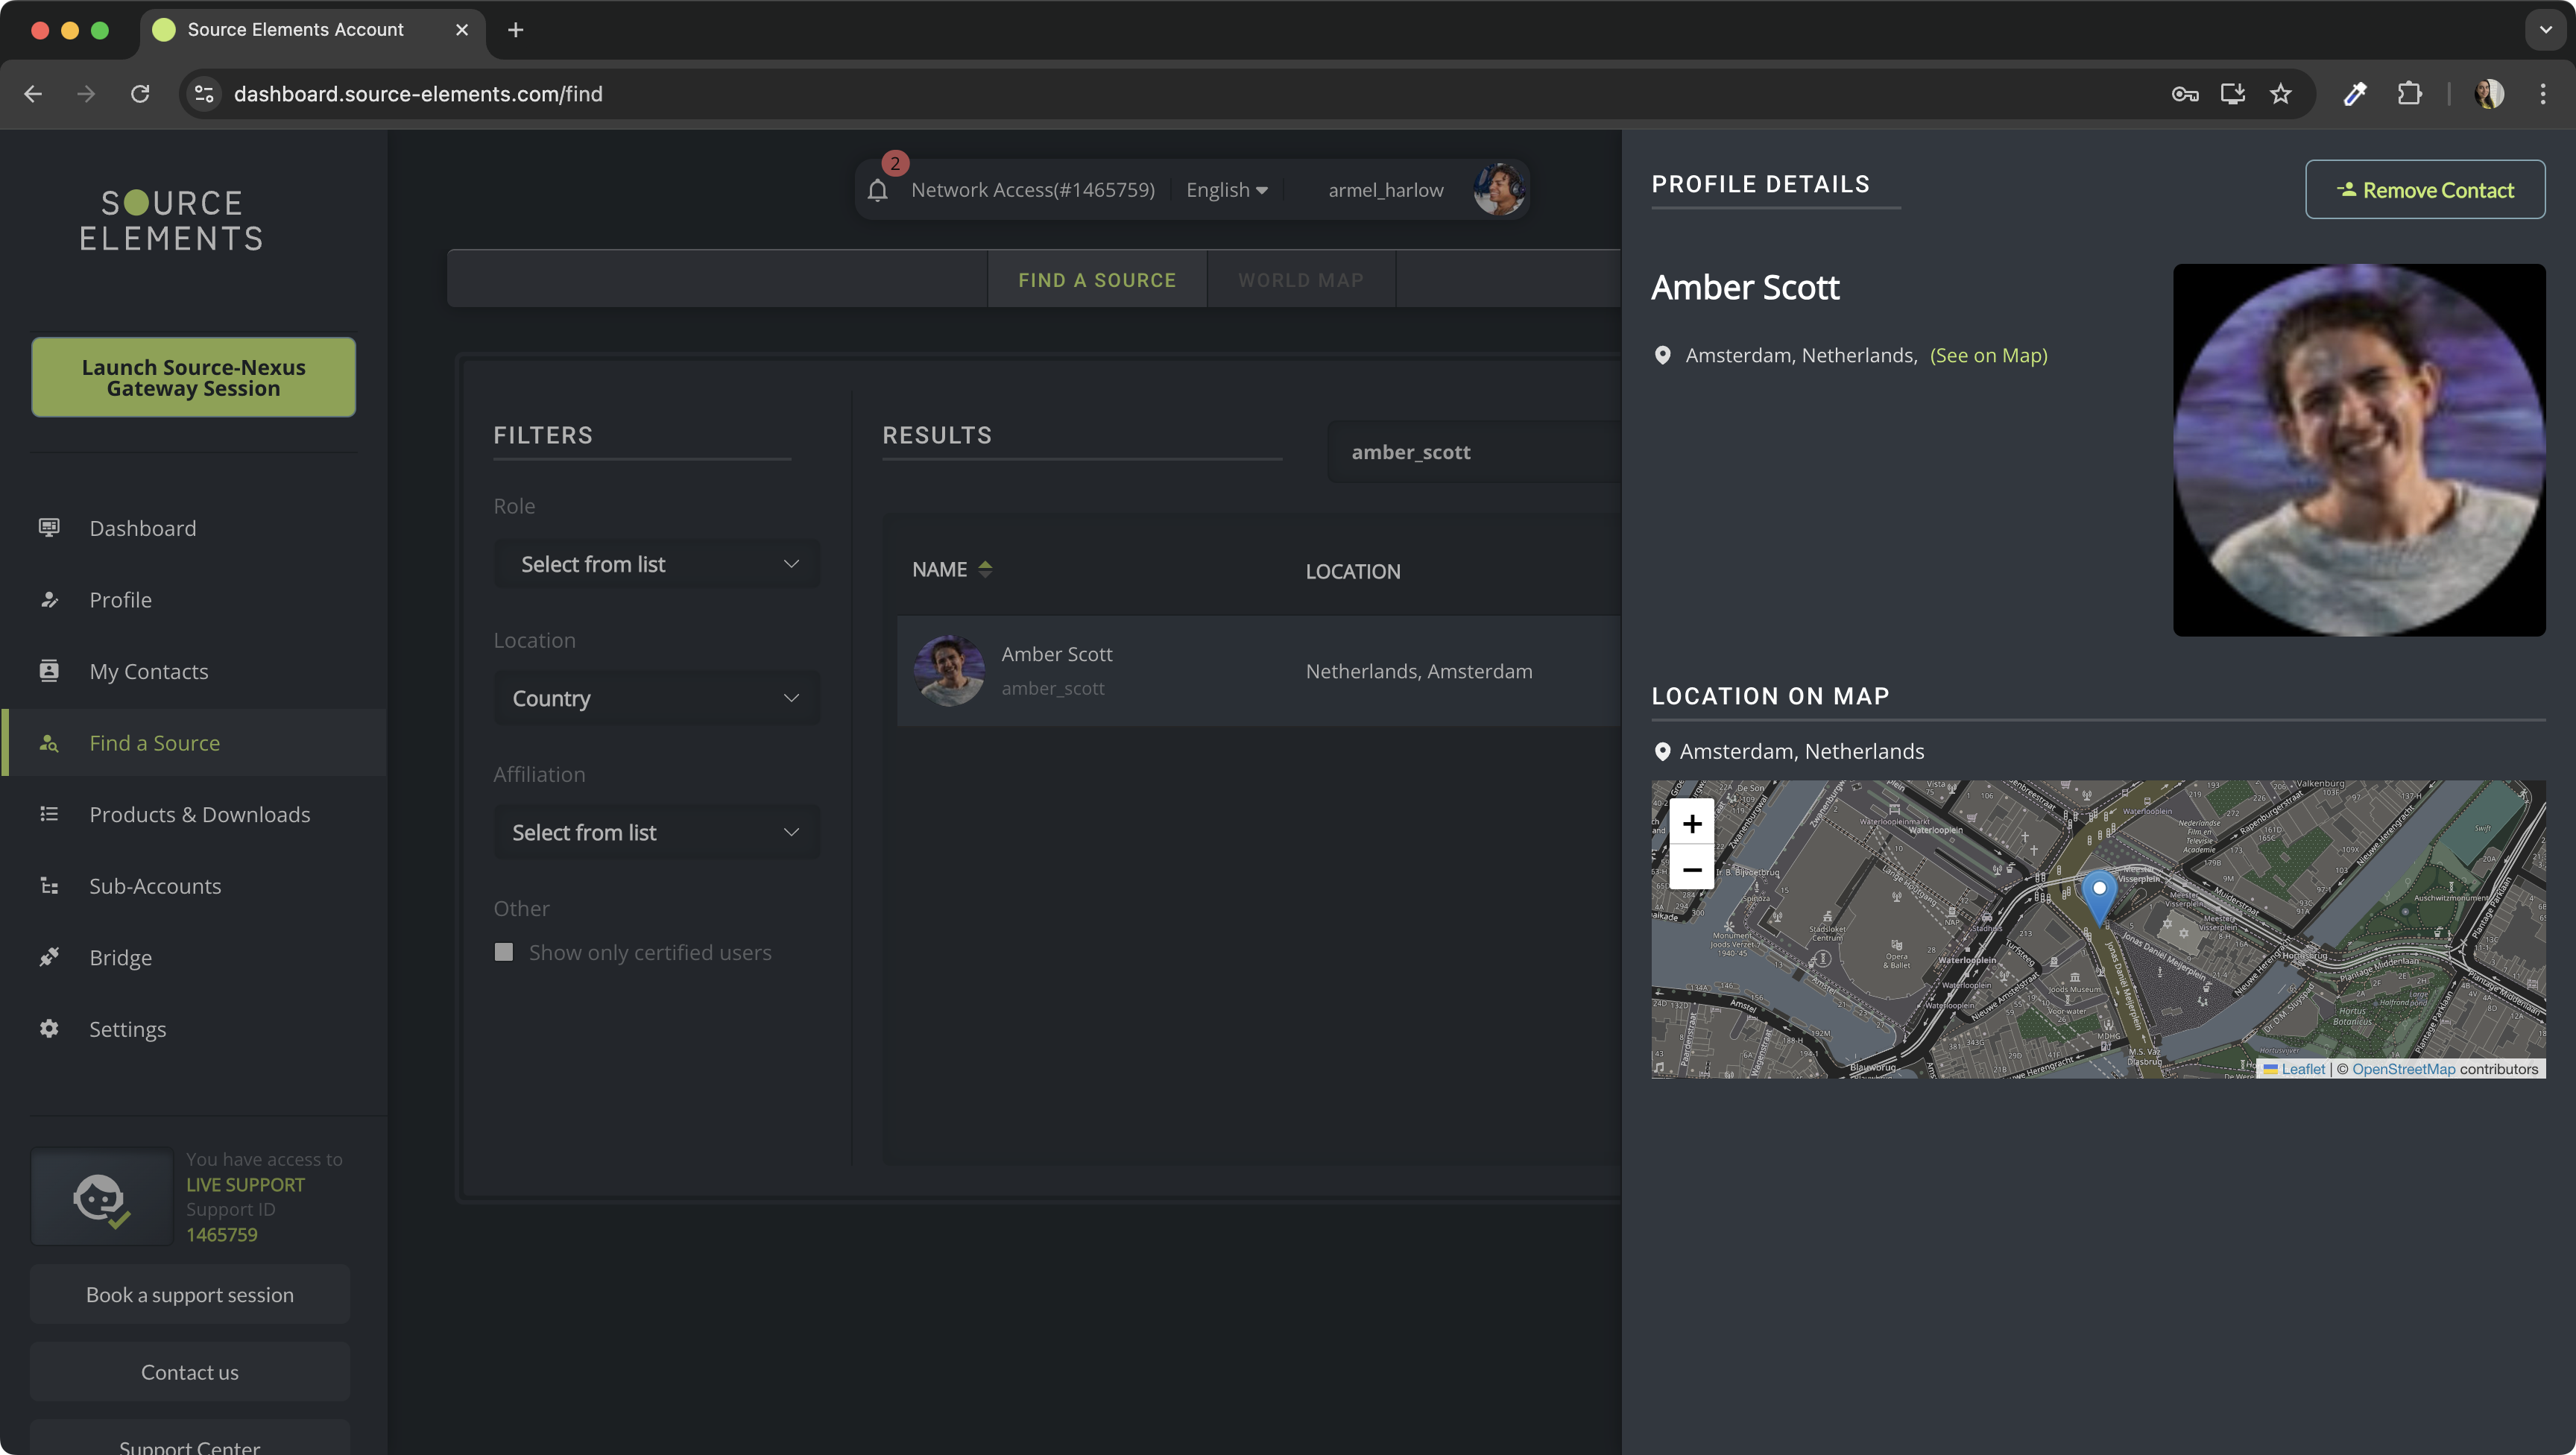Bookmark this page with star icon
2576x1455 pixels.
tap(2280, 94)
